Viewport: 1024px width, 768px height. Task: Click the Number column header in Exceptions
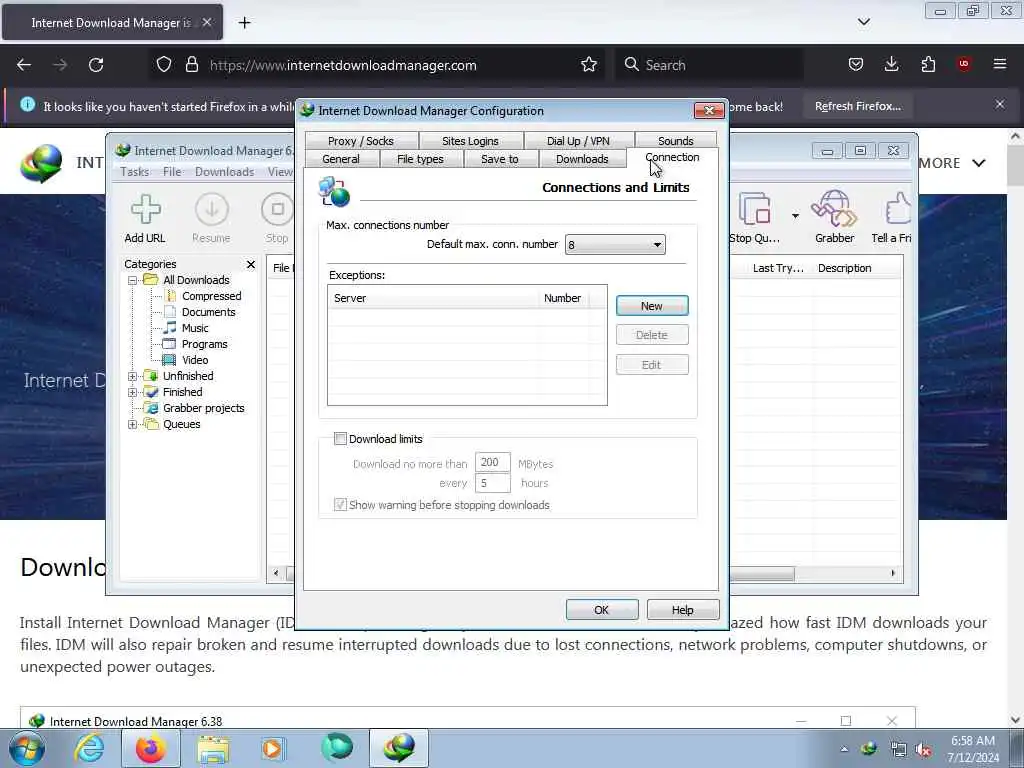click(562, 298)
